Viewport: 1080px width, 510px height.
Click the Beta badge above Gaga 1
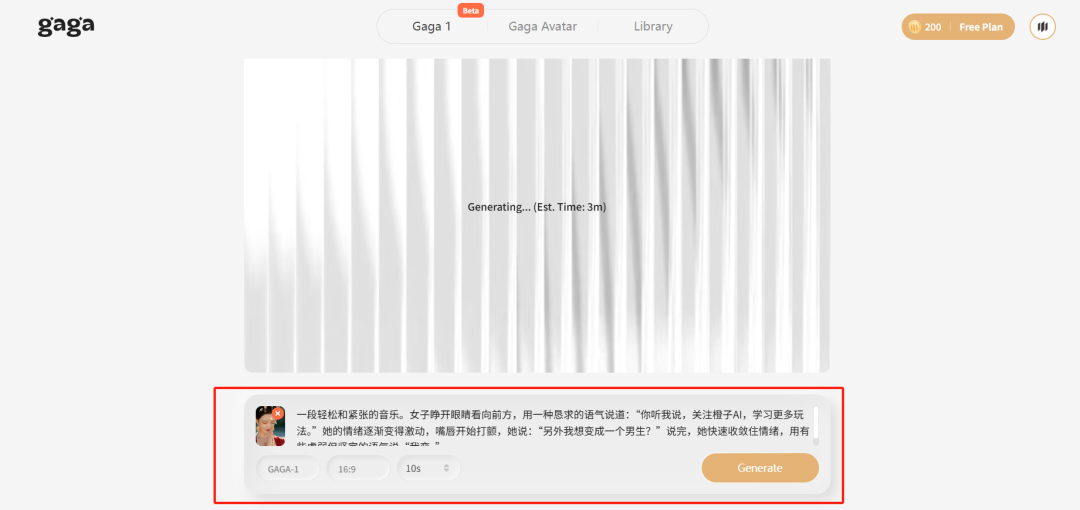click(471, 11)
